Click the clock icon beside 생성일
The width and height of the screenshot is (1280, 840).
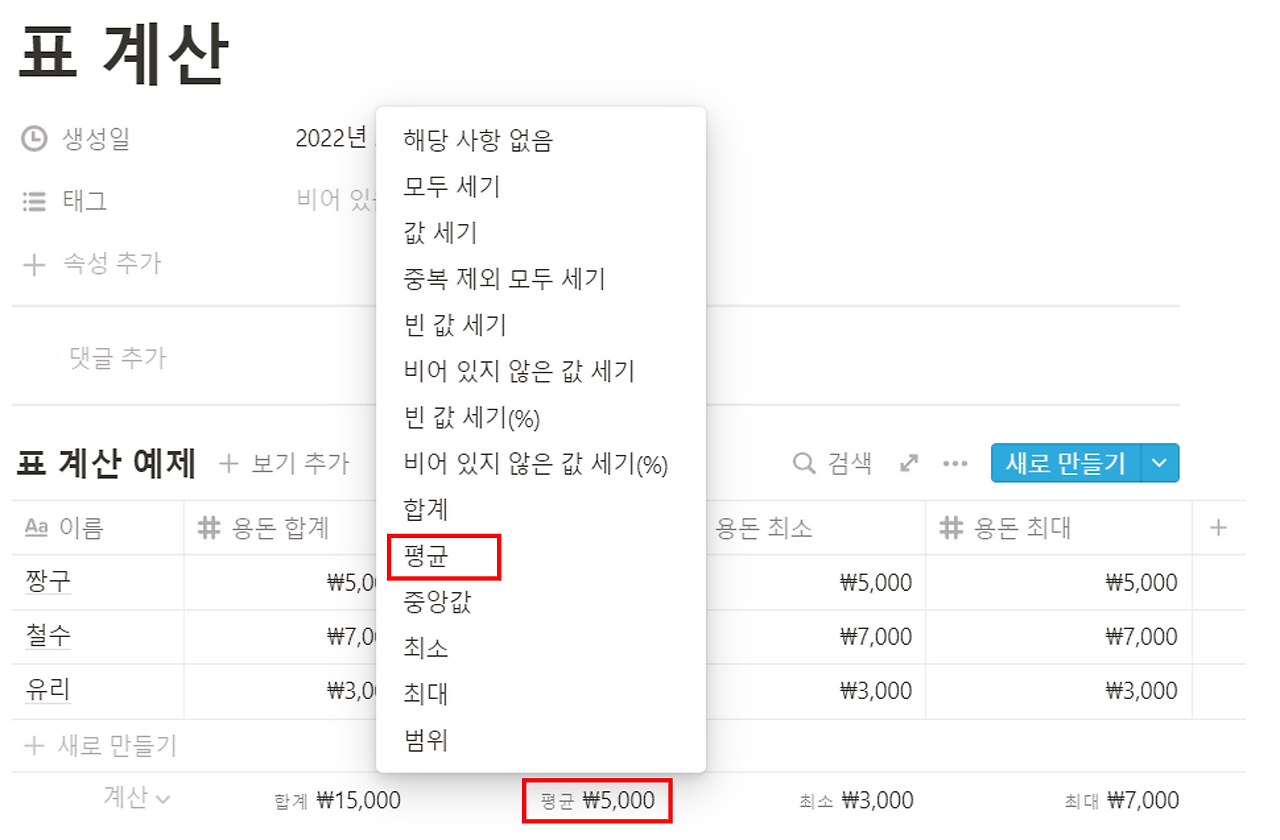tap(35, 139)
